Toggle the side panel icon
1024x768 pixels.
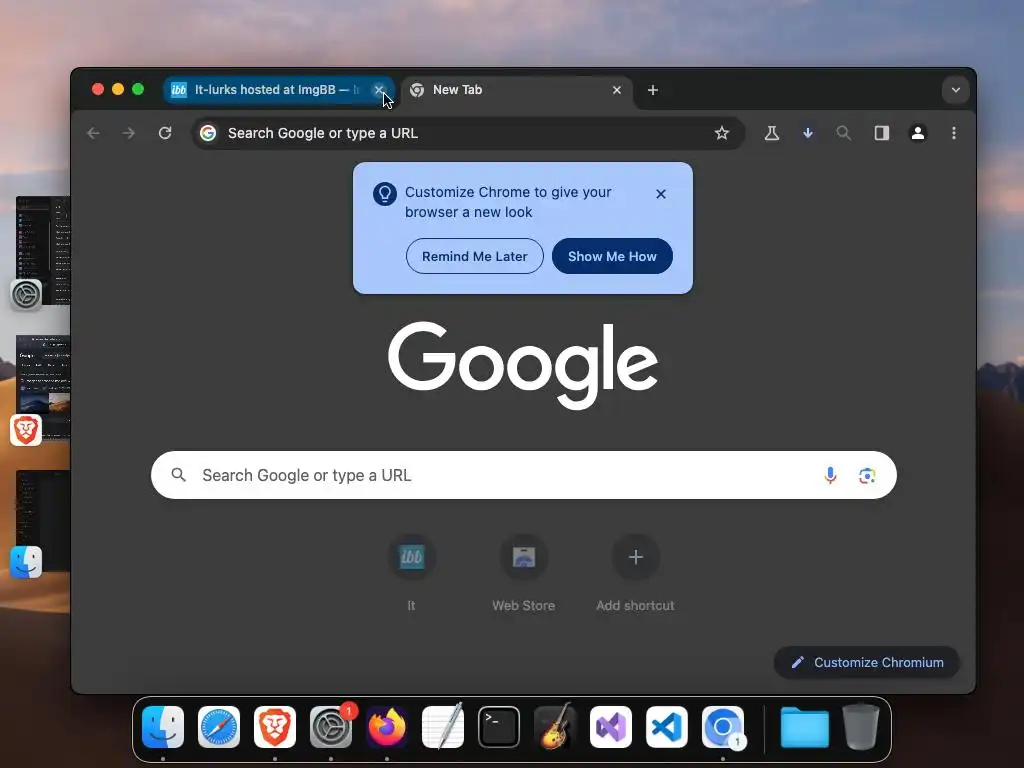tap(882, 133)
